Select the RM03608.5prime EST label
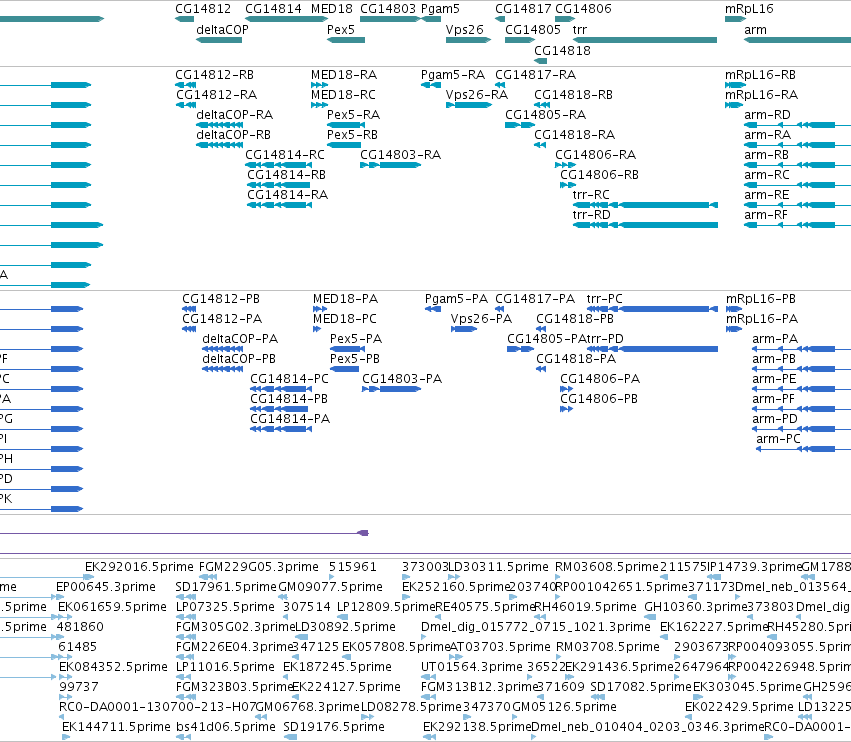The image size is (851, 742). 607,567
